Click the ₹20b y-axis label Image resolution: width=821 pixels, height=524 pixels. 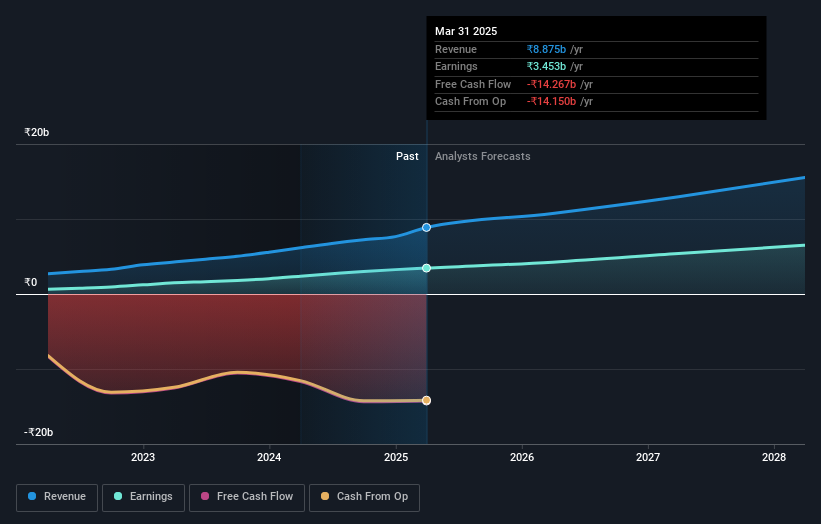click(x=37, y=132)
